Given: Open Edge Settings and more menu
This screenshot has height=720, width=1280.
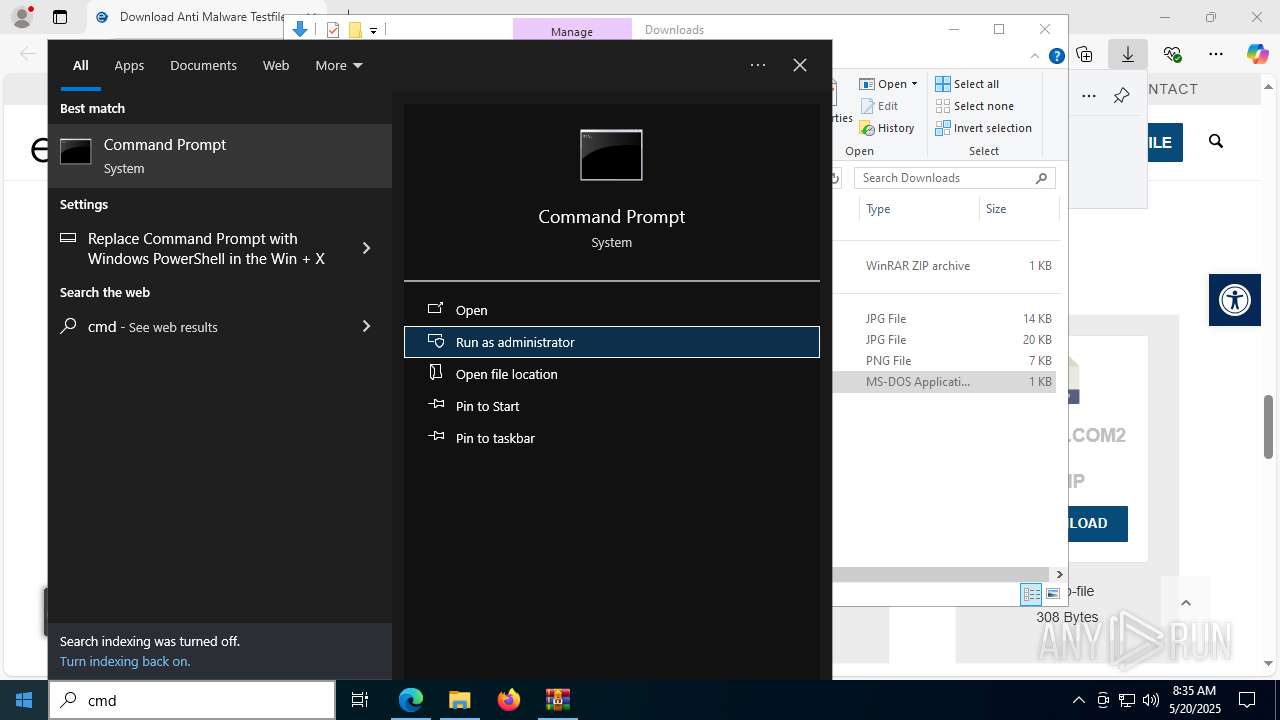Looking at the screenshot, I should [x=1216, y=54].
